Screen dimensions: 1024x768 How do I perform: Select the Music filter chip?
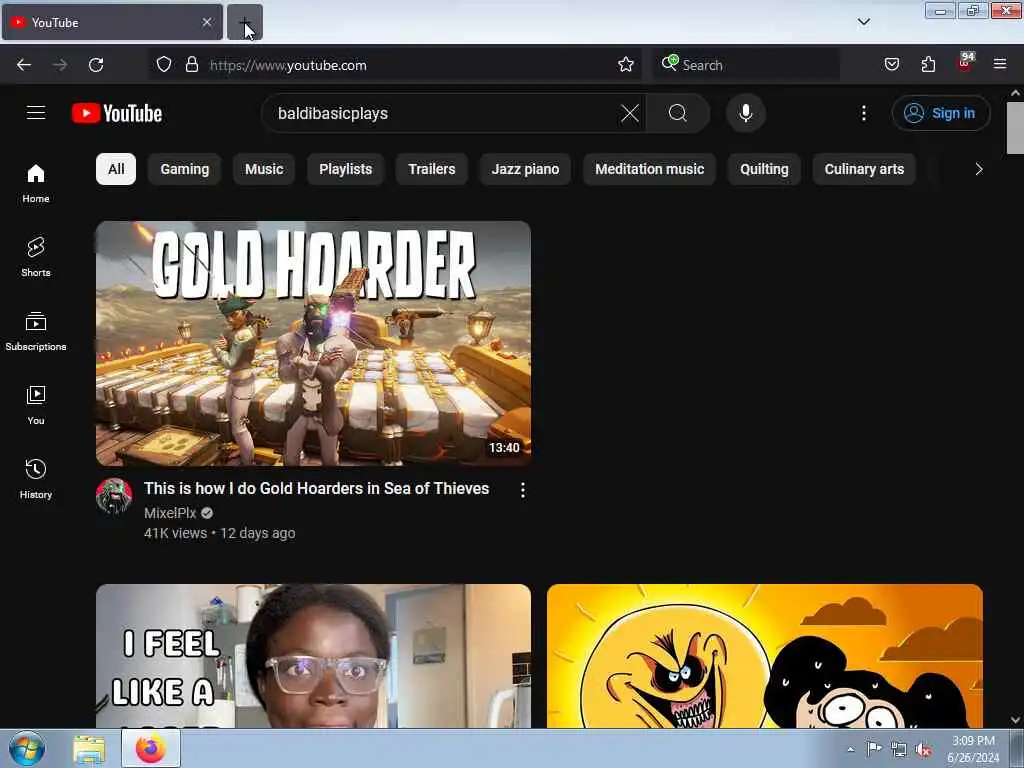[264, 169]
